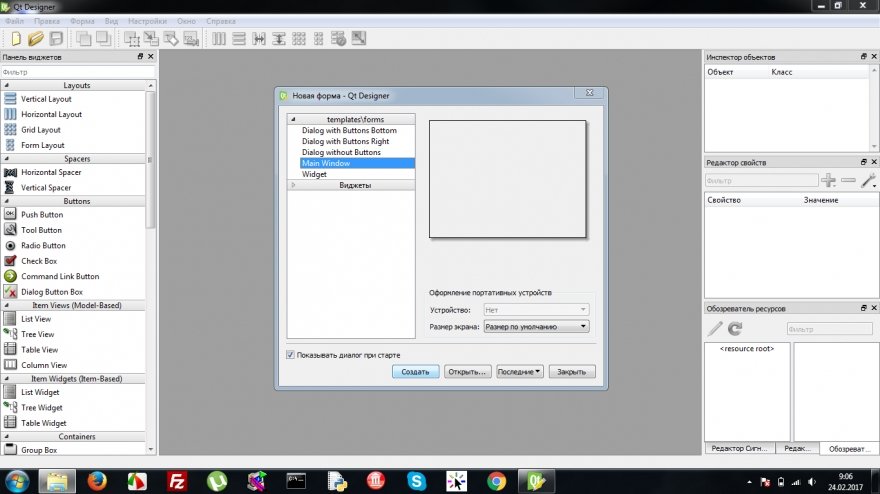Select the Edit Signals/Slots mode icon
Screen dimensions: 880x494
coord(152,39)
